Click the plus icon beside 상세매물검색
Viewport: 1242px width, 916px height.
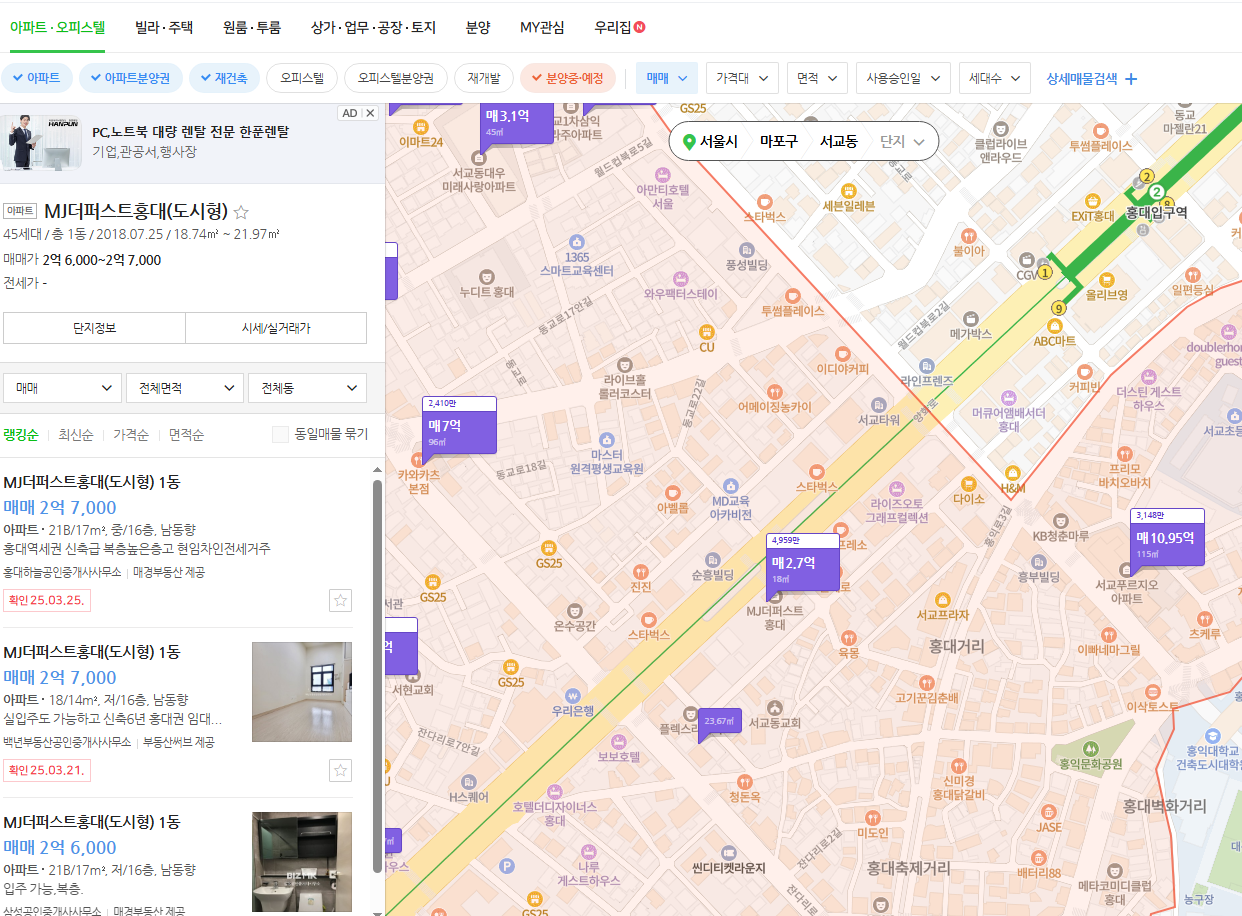click(x=1131, y=78)
